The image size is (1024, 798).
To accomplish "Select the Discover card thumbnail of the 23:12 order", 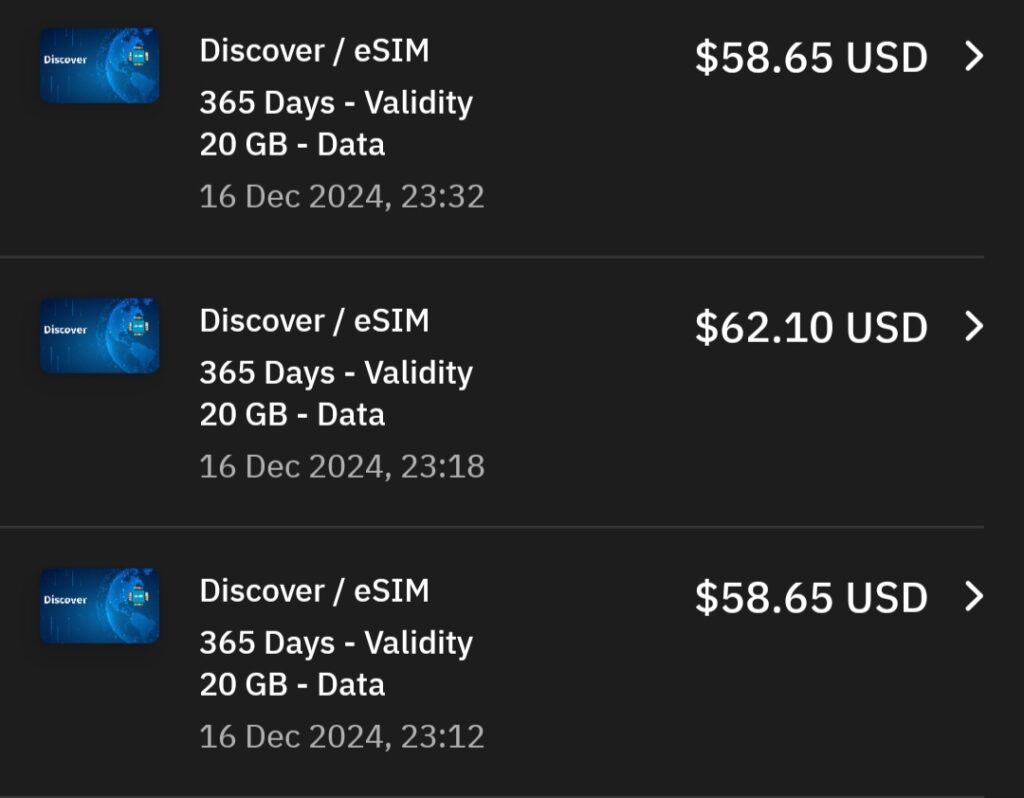I will point(99,605).
